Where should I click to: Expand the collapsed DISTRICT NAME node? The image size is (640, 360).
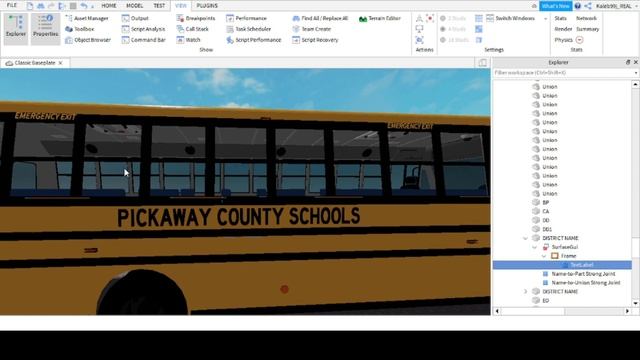click(x=525, y=291)
